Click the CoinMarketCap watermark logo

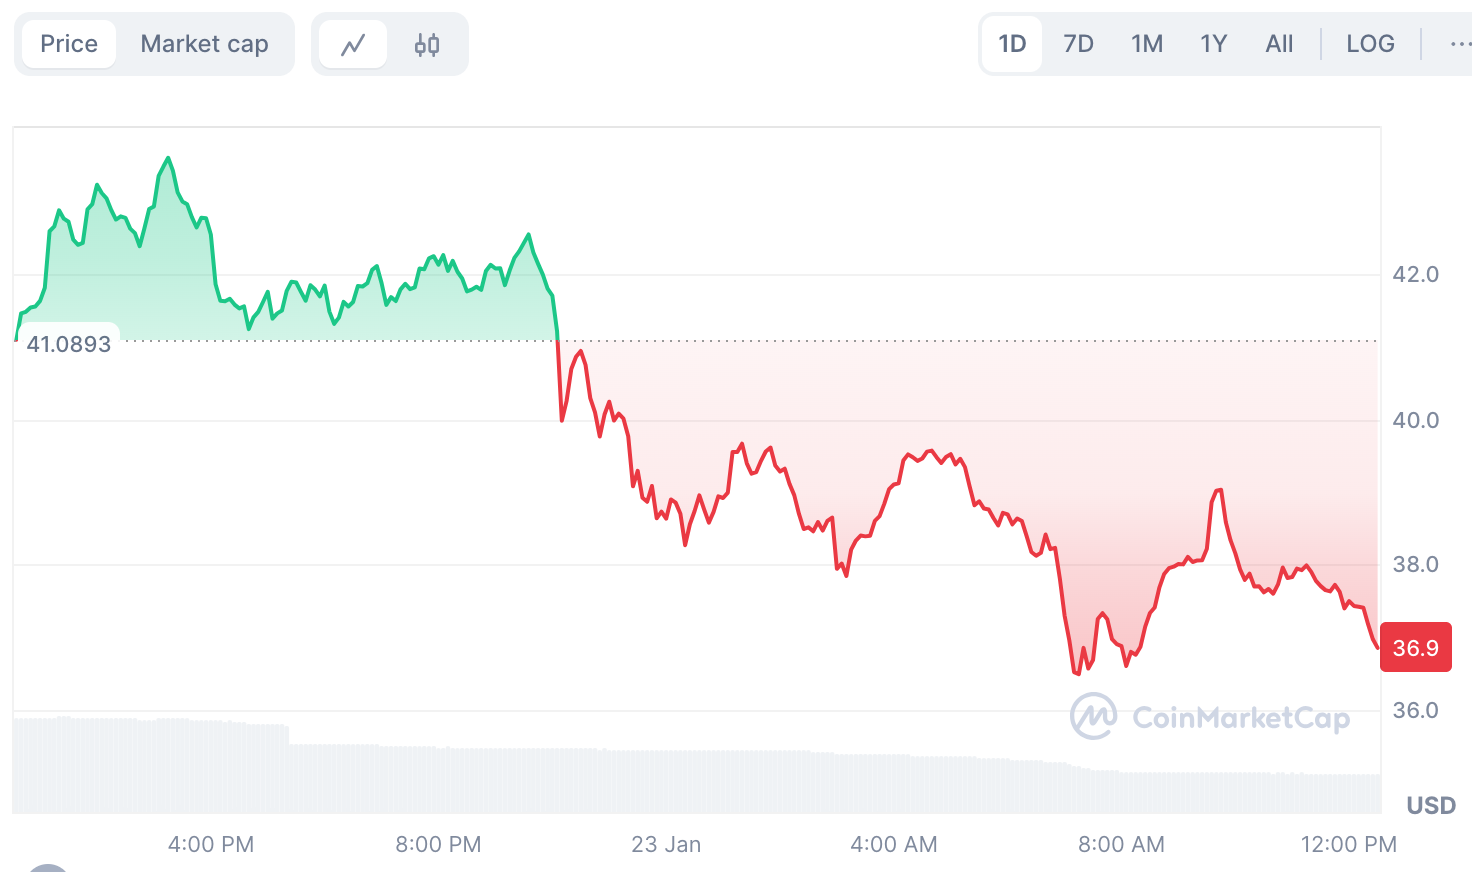[1210, 717]
